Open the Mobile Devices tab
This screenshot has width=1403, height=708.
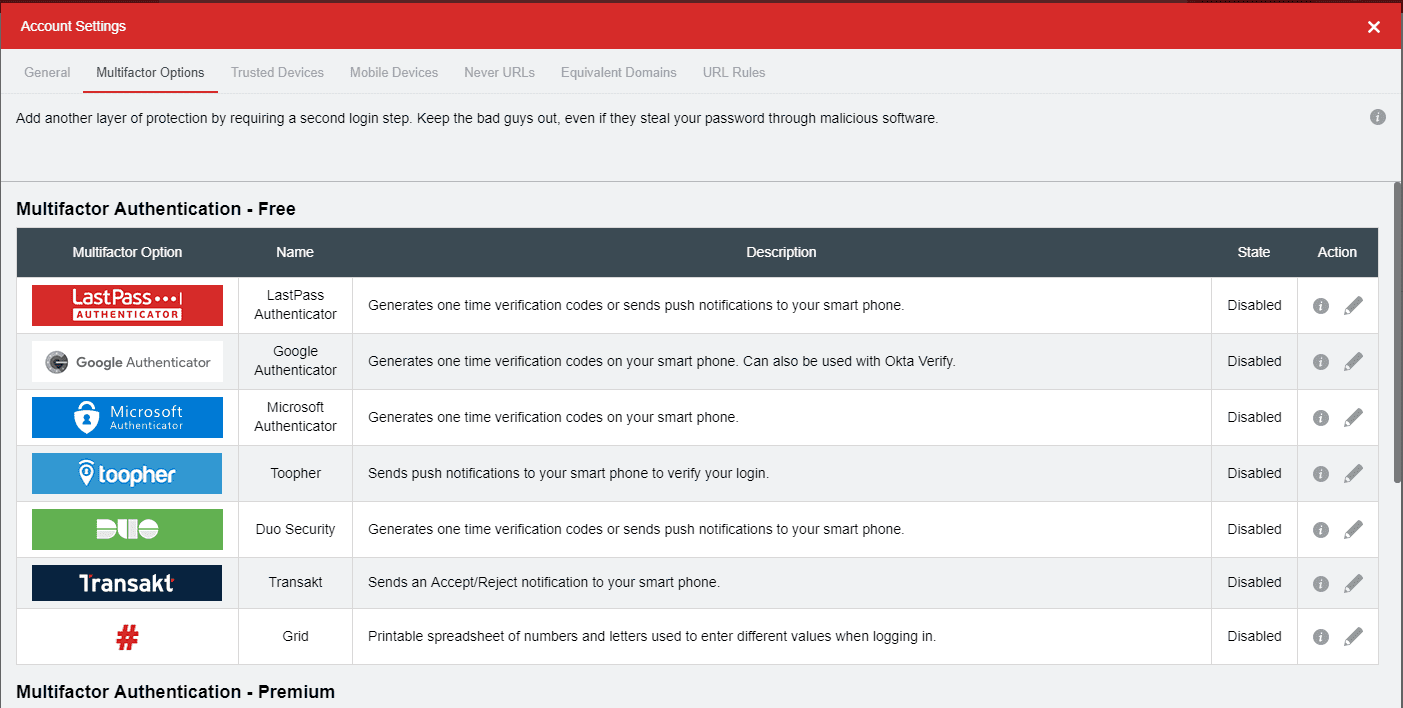394,72
